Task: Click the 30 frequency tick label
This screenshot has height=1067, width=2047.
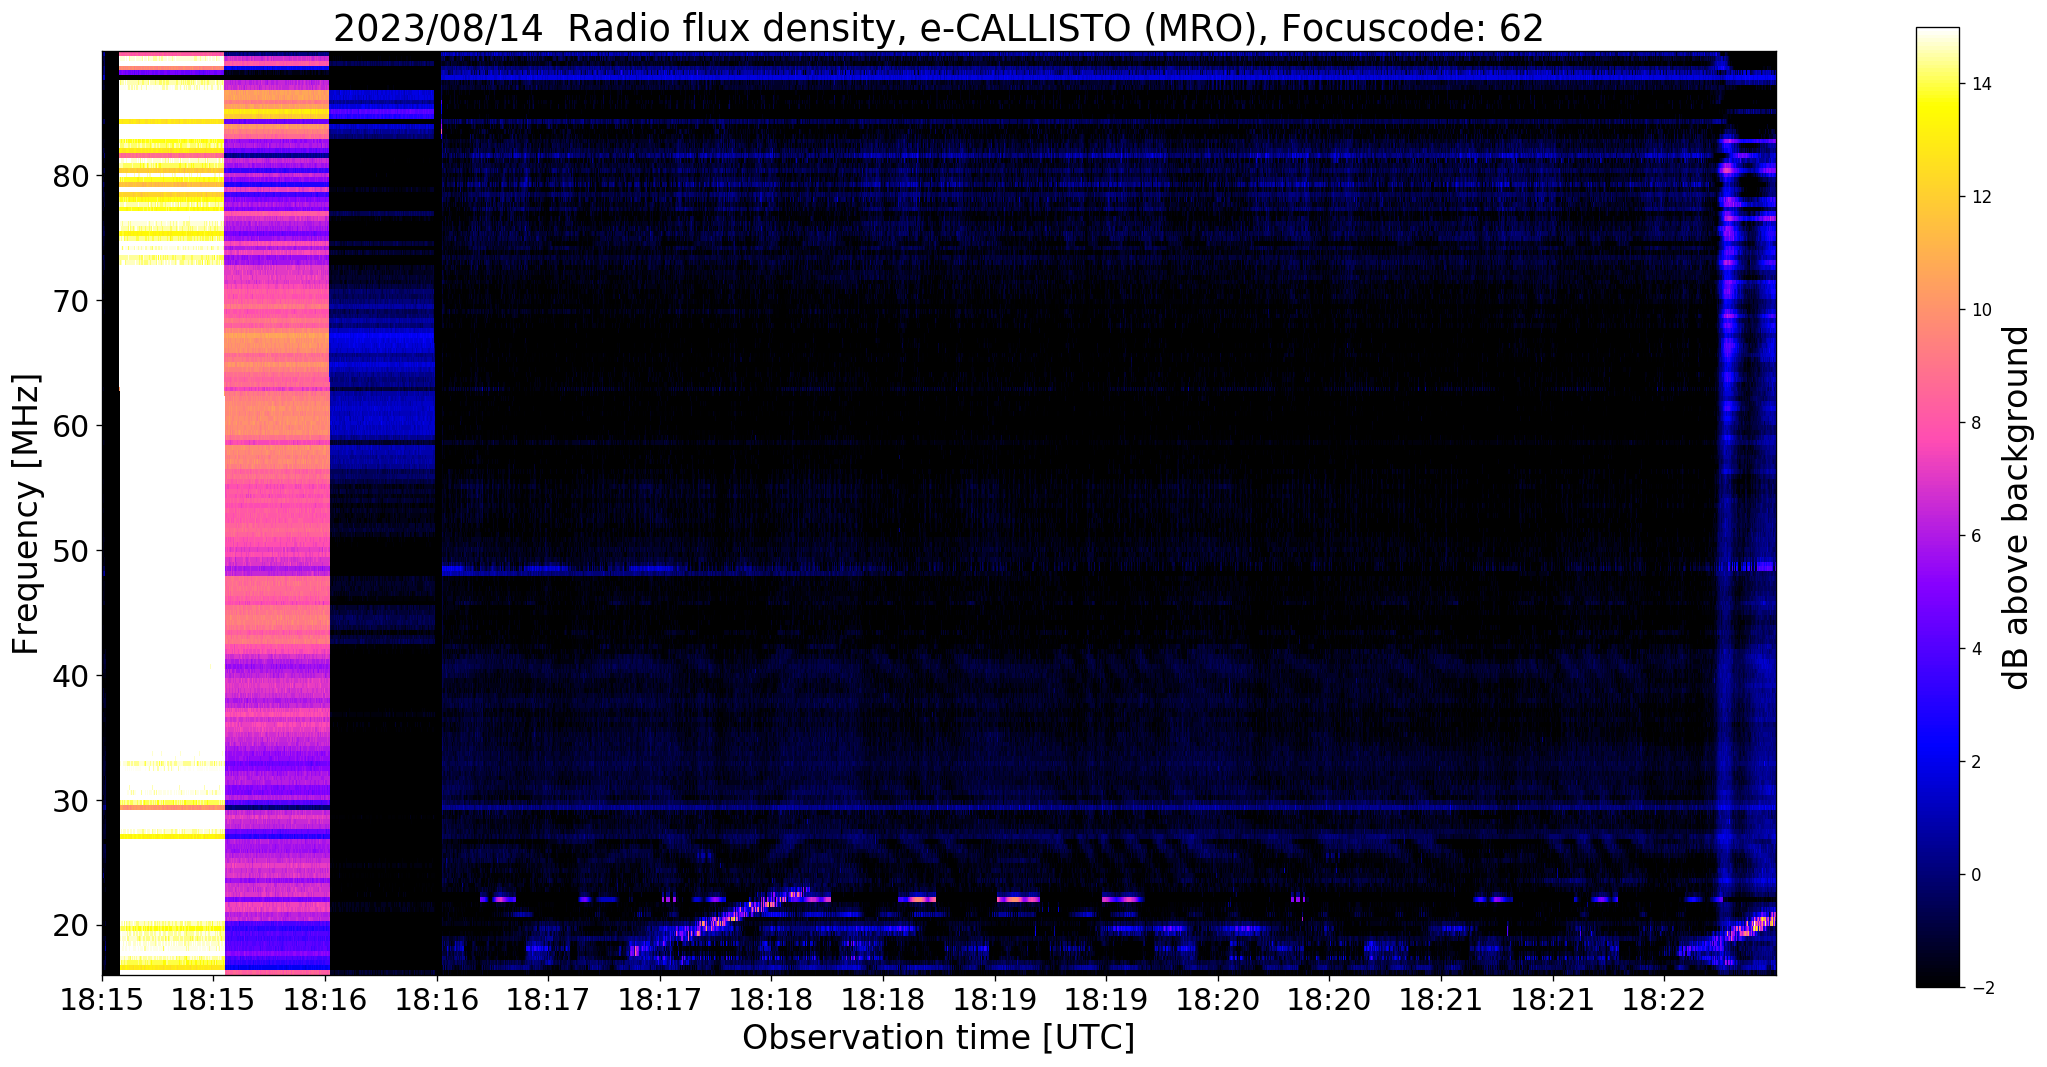Action: click(71, 801)
